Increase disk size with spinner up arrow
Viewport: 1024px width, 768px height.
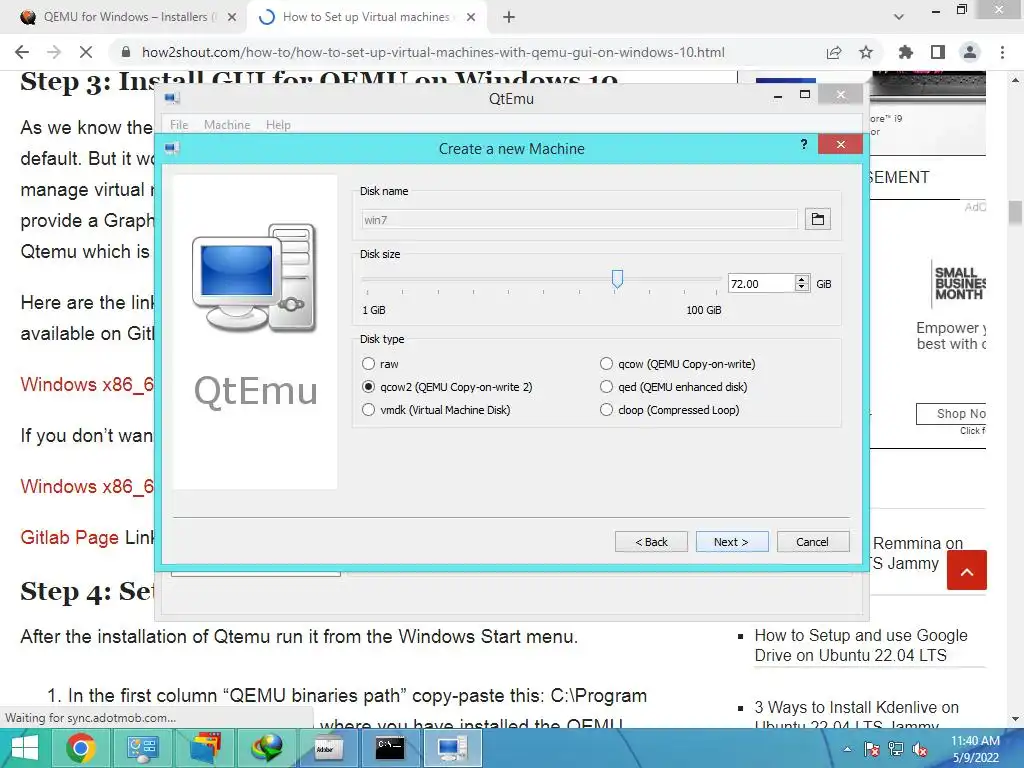(x=802, y=279)
